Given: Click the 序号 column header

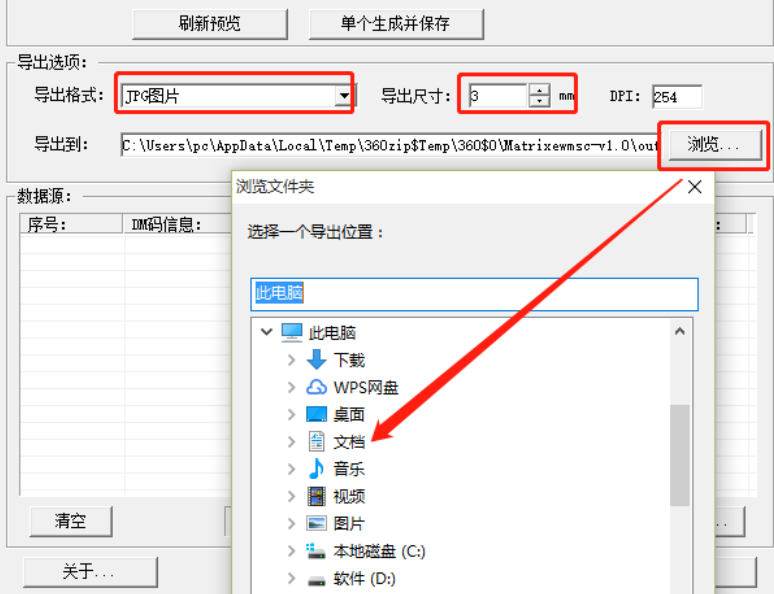Looking at the screenshot, I should pyautogui.click(x=71, y=224).
